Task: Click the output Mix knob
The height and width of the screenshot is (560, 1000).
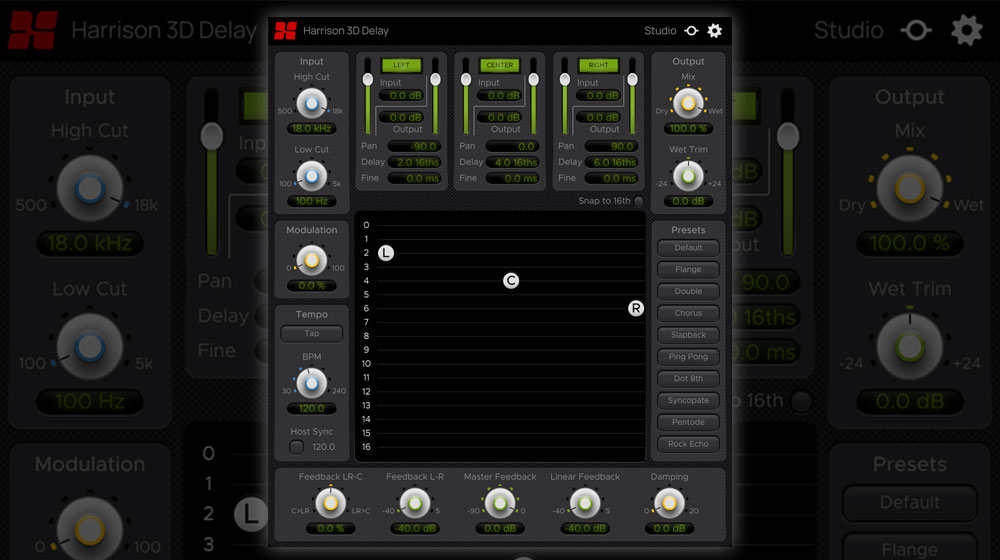Action: [x=688, y=103]
